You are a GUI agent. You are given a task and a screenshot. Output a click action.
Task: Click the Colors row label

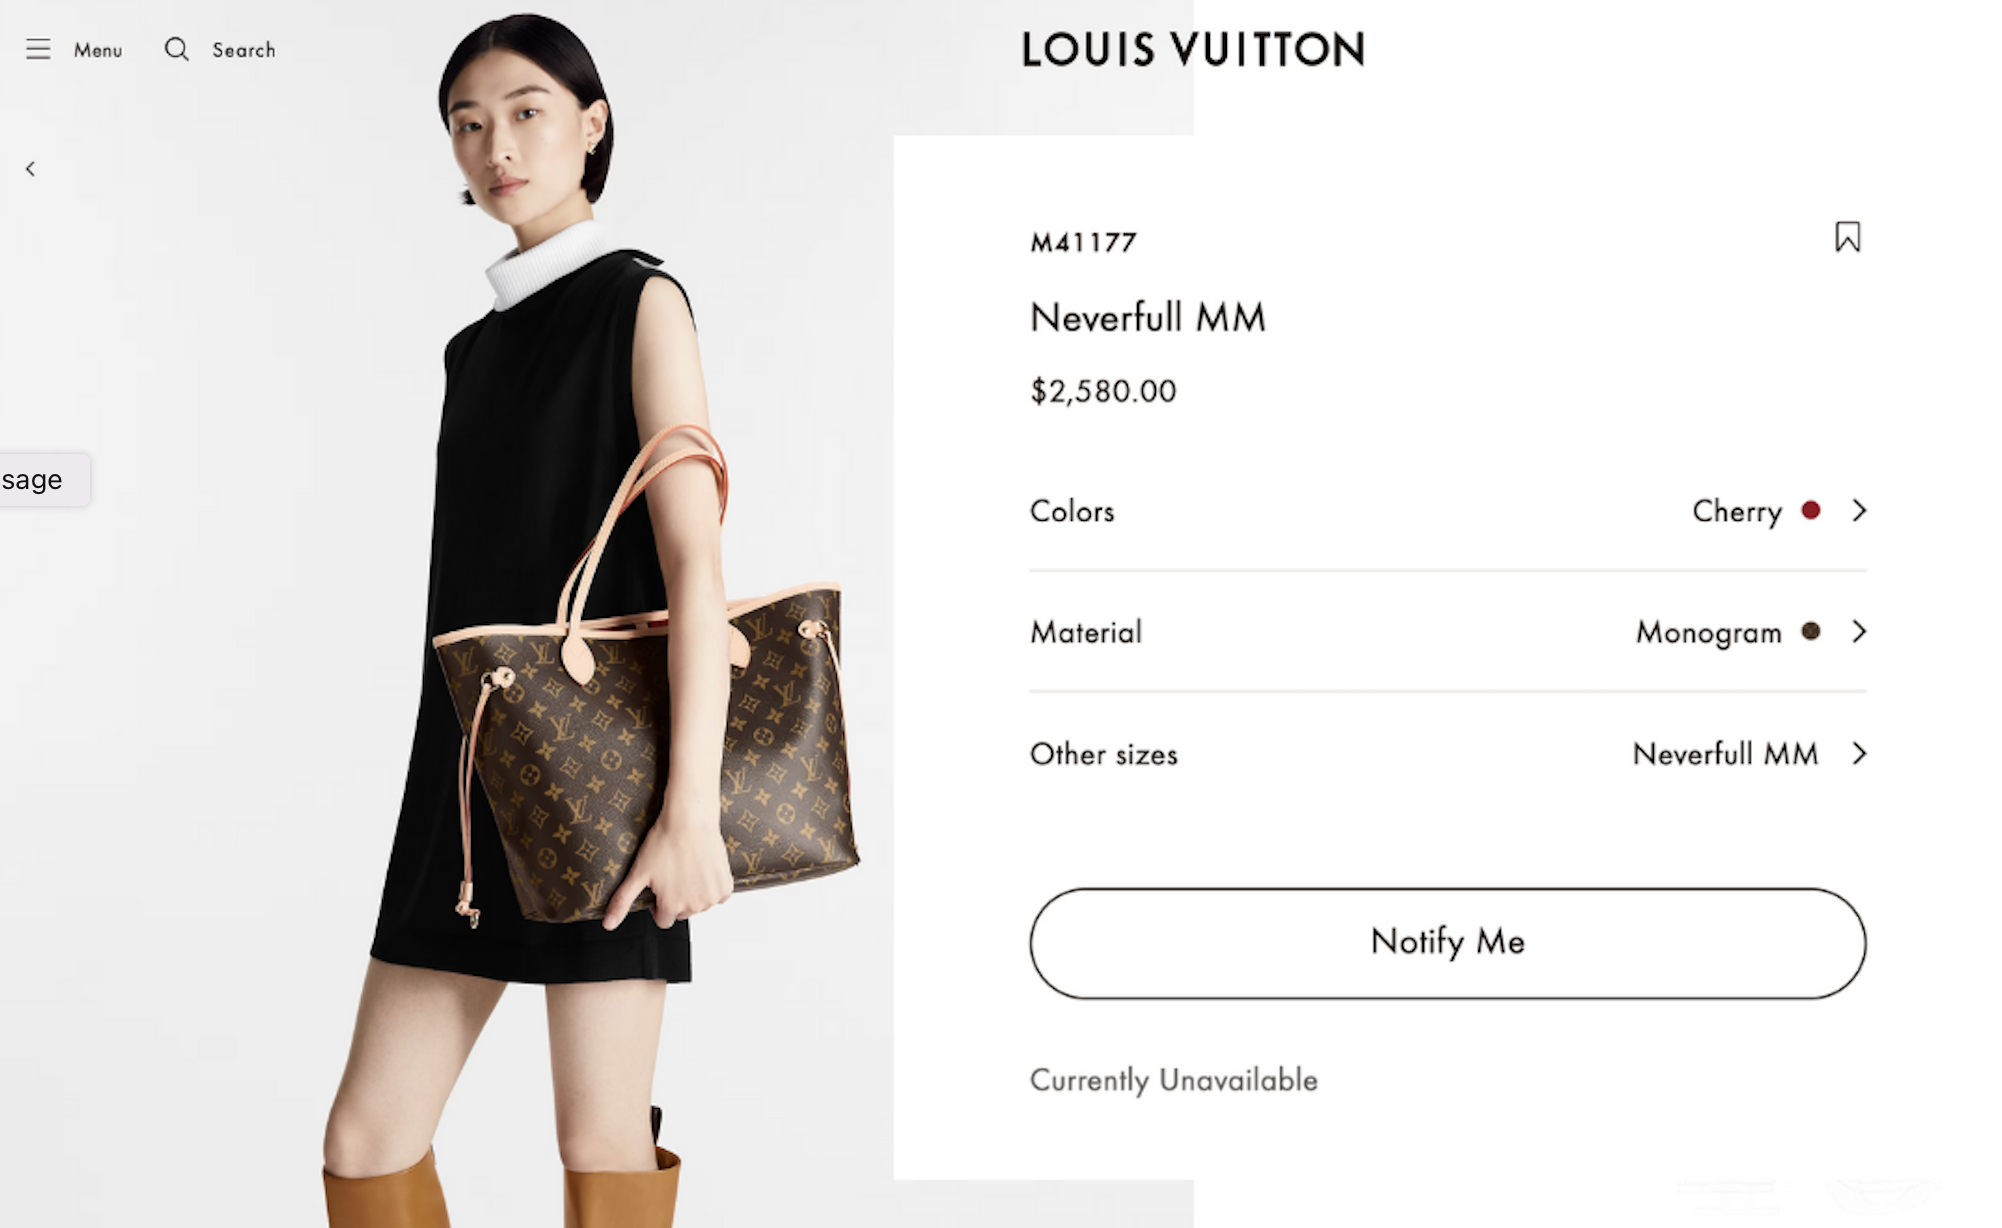pos(1072,511)
